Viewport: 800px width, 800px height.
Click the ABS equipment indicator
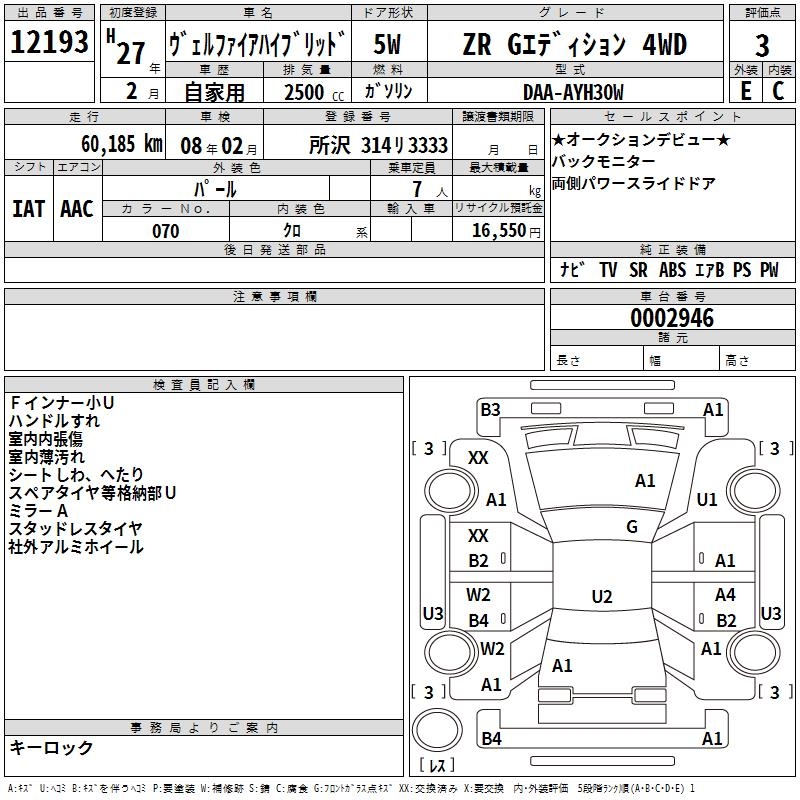[673, 270]
